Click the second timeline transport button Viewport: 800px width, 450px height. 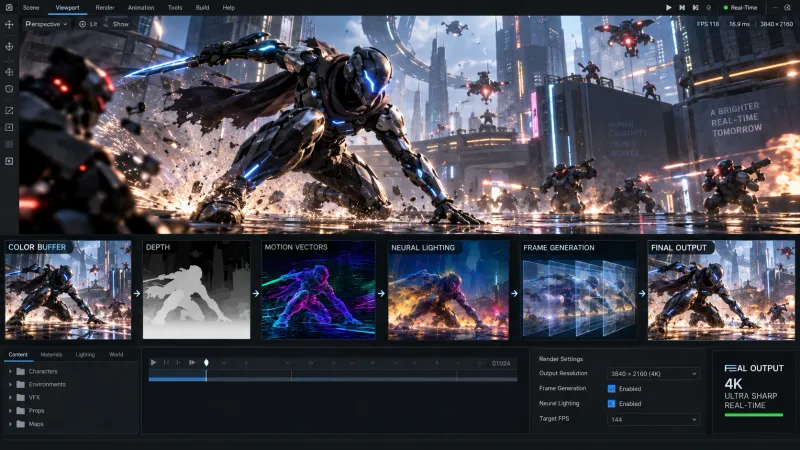pyautogui.click(x=166, y=363)
